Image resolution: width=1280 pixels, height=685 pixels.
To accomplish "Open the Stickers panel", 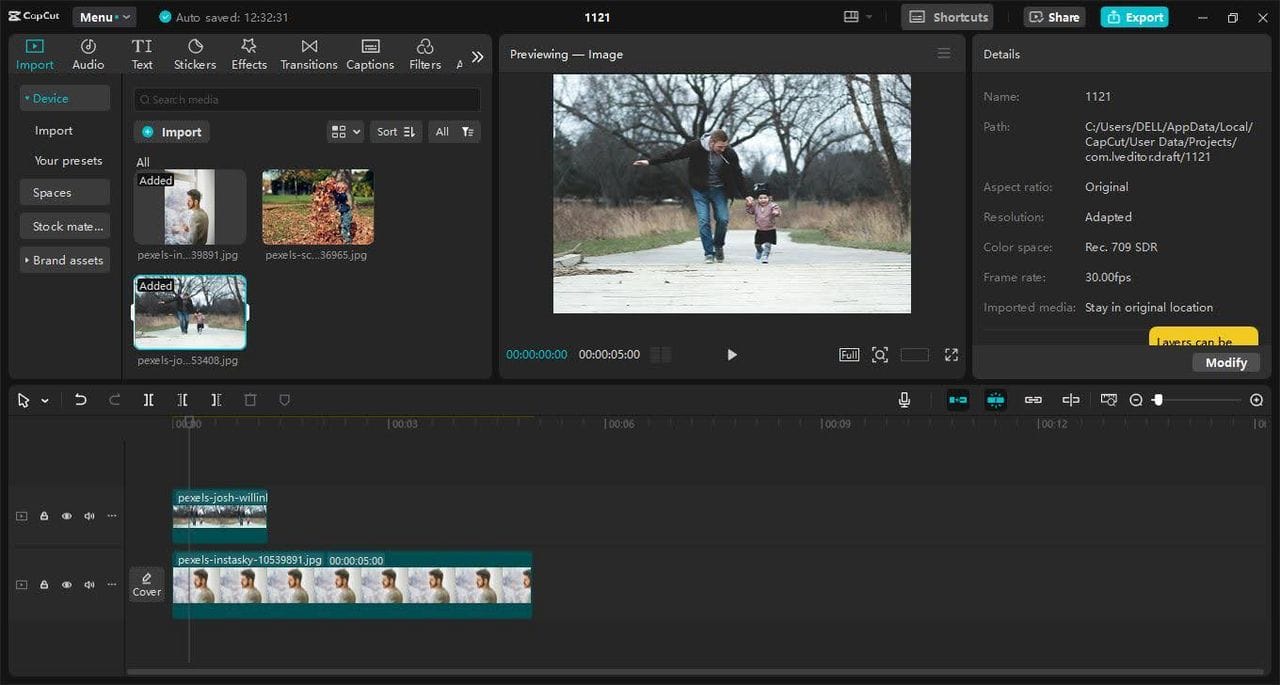I will (x=194, y=52).
